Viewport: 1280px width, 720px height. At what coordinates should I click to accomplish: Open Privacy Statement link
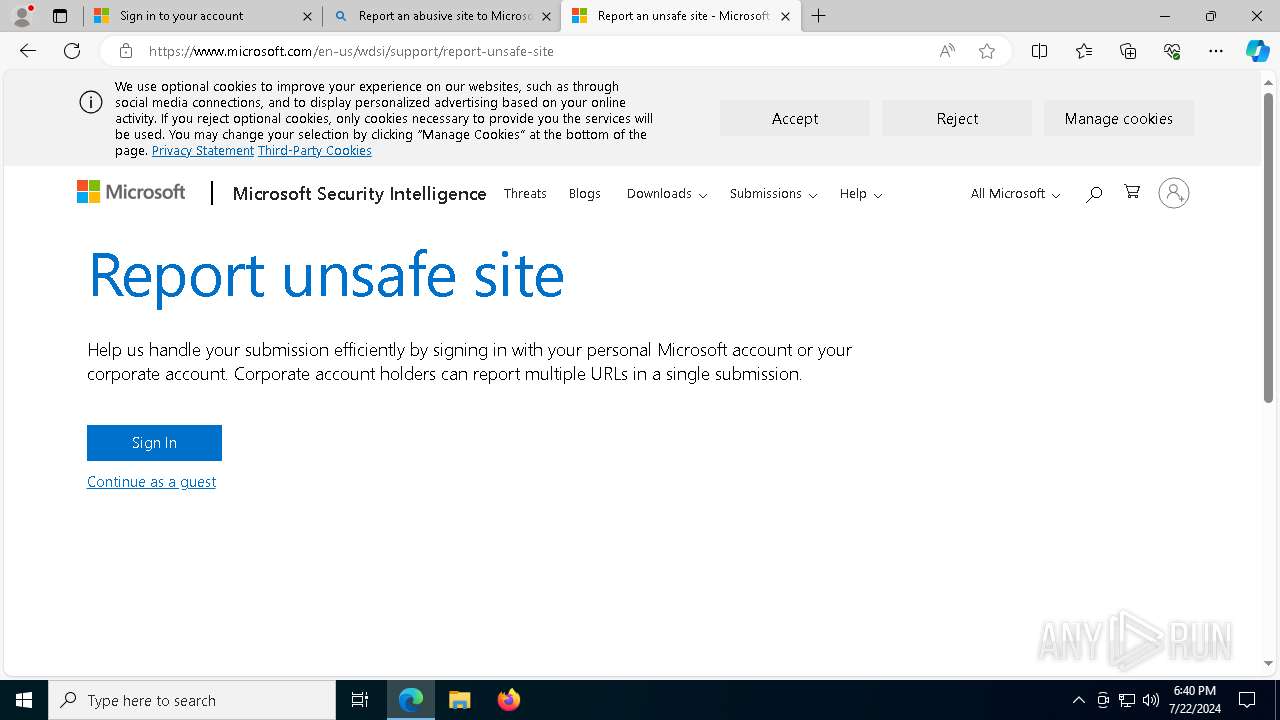pos(203,151)
